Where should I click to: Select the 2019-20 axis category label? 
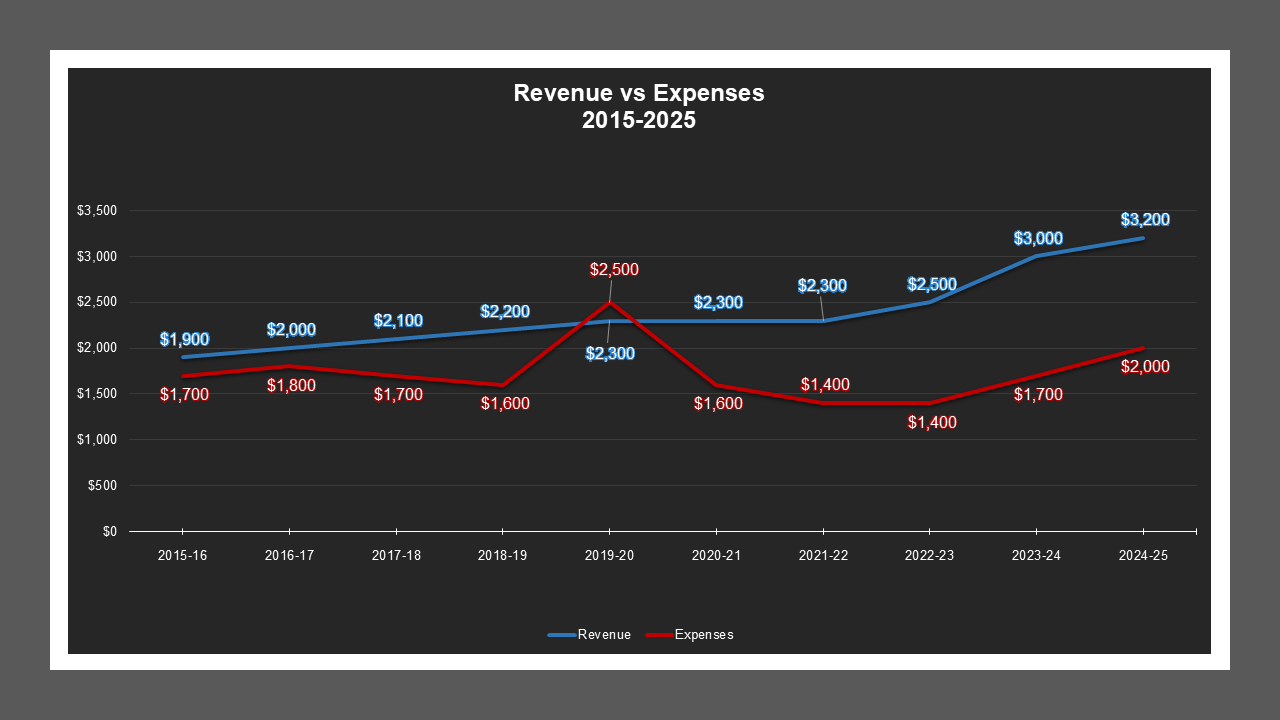(x=608, y=554)
